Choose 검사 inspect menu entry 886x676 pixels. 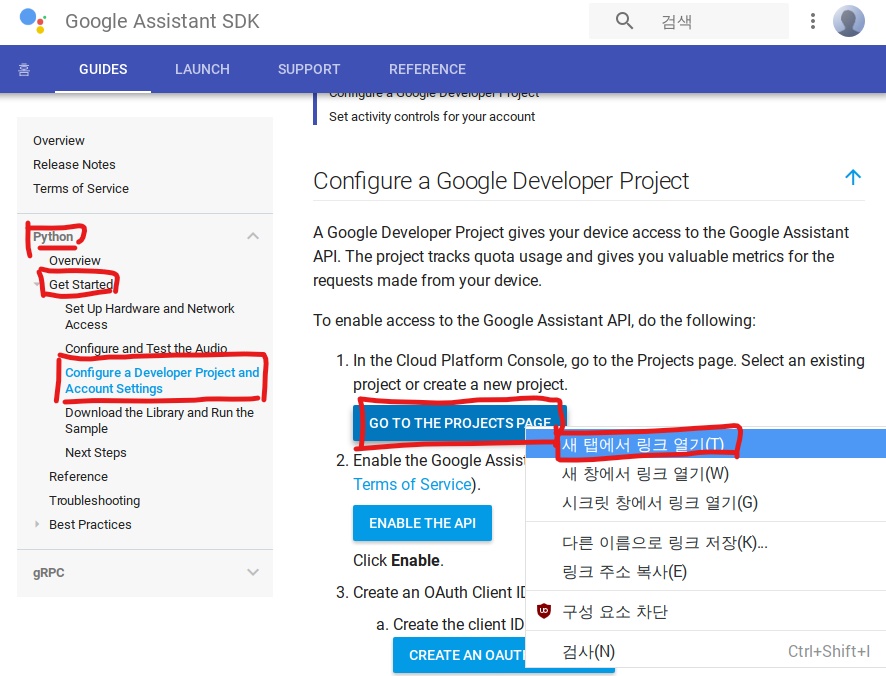(706, 652)
